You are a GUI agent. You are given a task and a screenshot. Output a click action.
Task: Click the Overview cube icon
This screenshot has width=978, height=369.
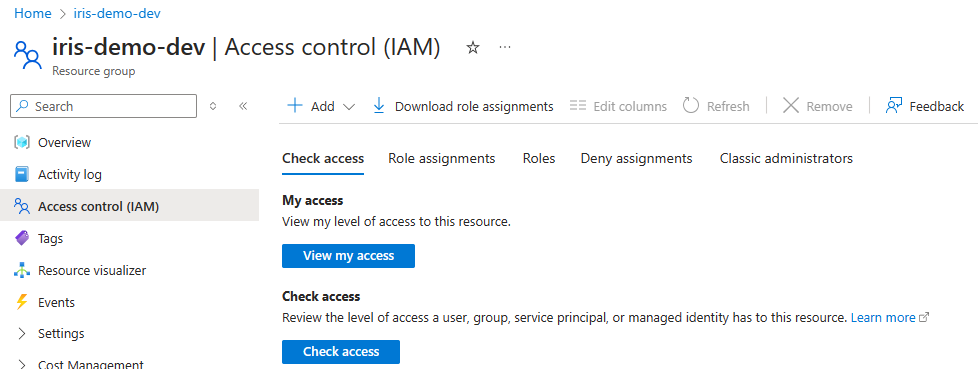[x=22, y=143]
